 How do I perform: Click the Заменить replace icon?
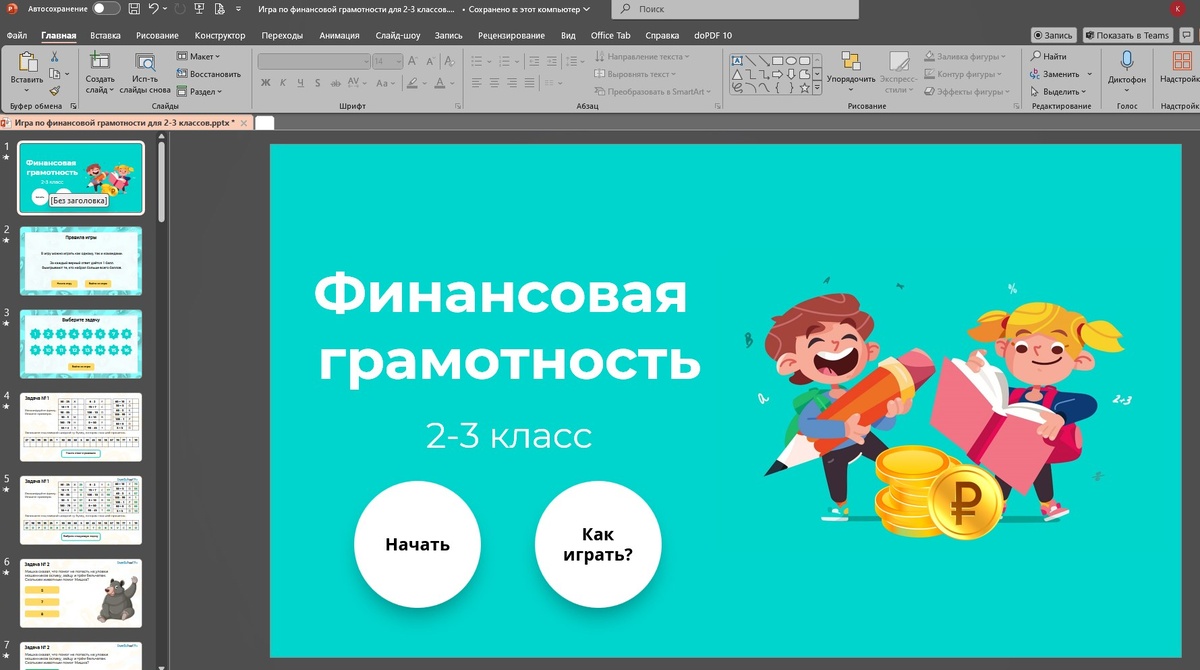pyautogui.click(x=1052, y=73)
